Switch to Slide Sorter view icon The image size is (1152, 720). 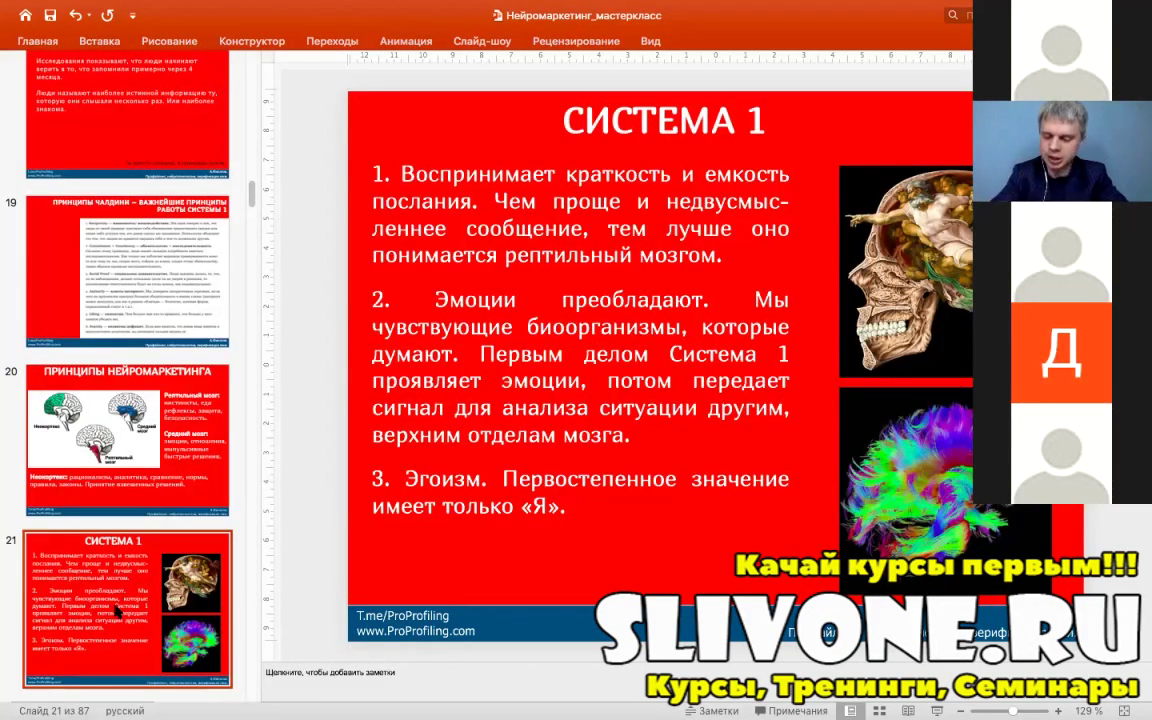point(879,710)
